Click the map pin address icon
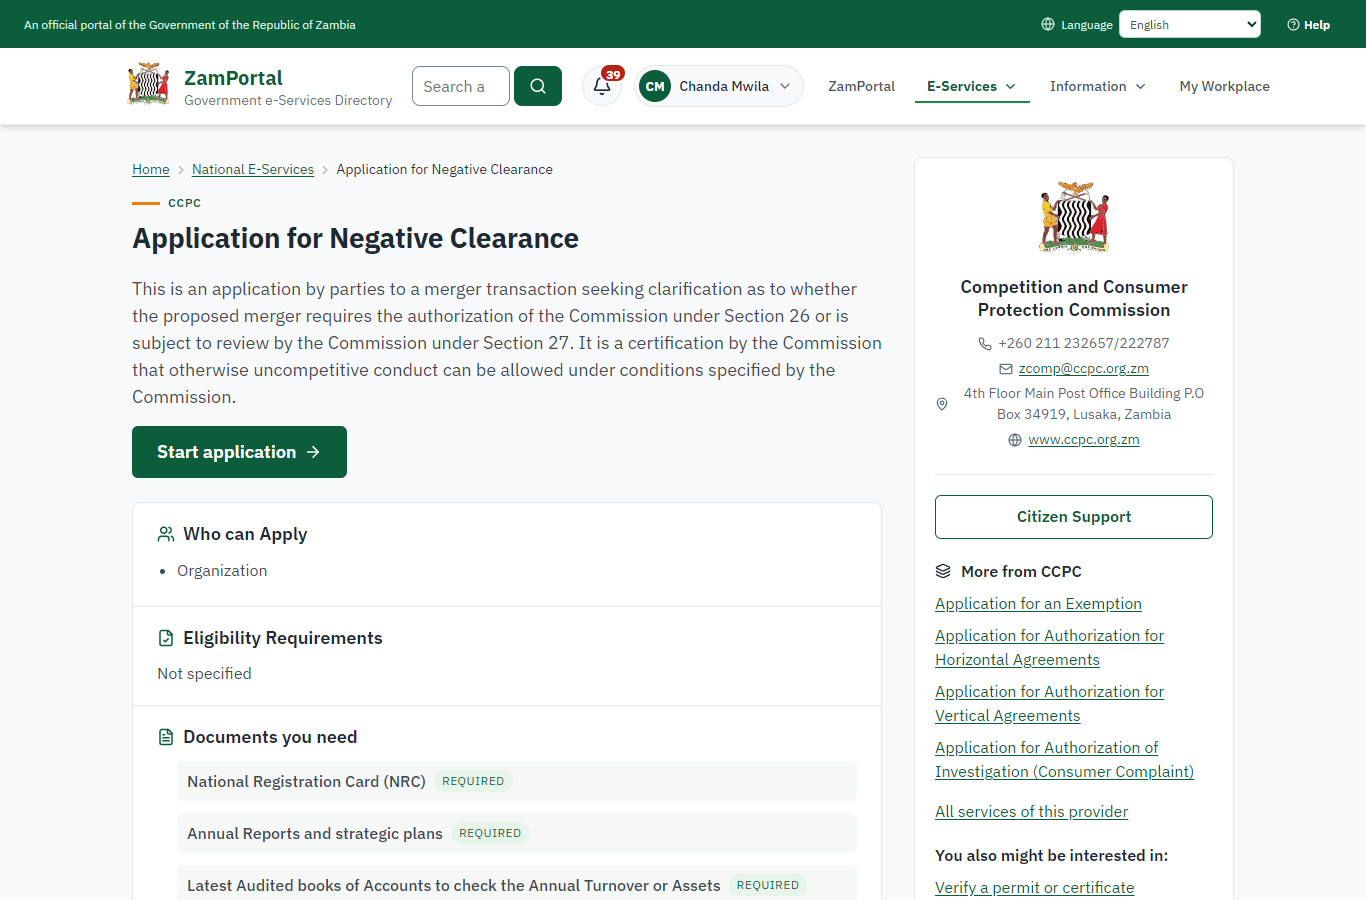This screenshot has width=1366, height=900. [941, 404]
